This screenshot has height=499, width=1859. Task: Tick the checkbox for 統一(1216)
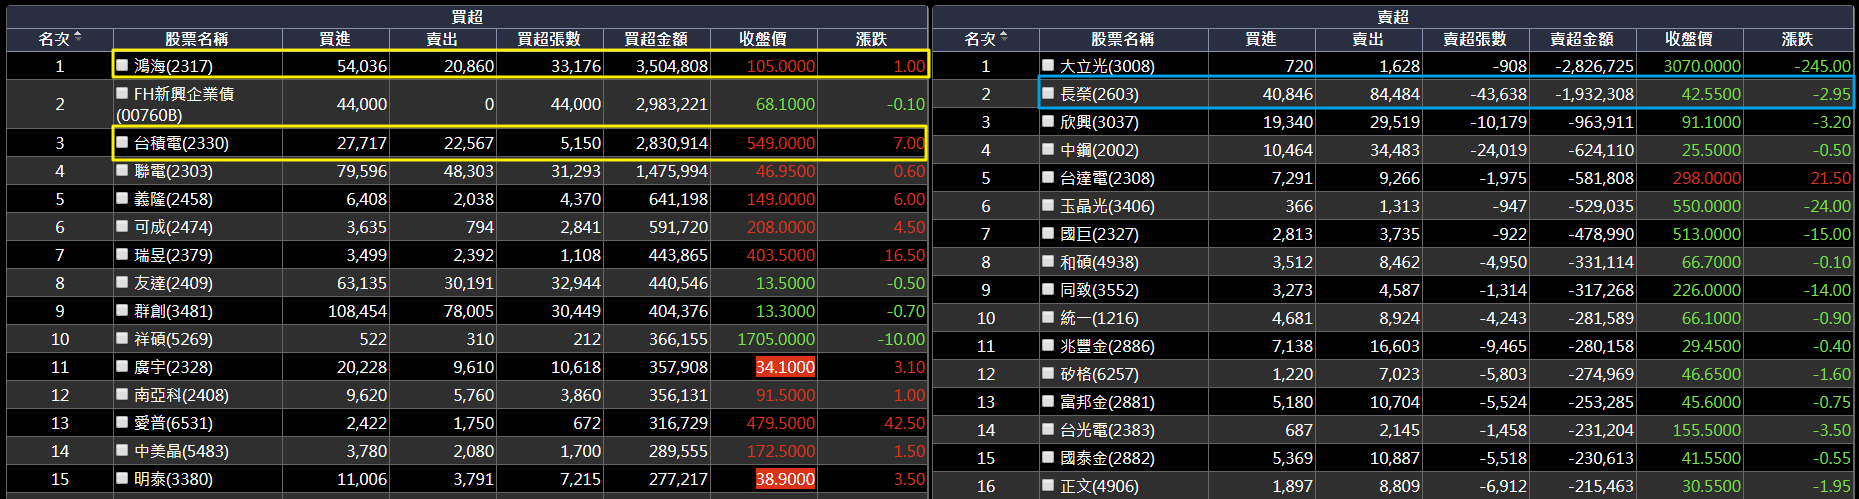click(x=1048, y=317)
